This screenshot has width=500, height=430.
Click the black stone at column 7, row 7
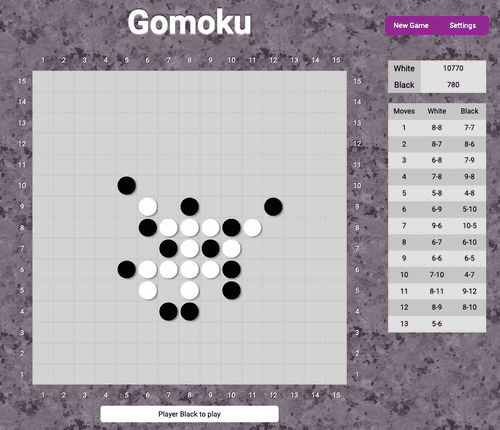coord(169,249)
